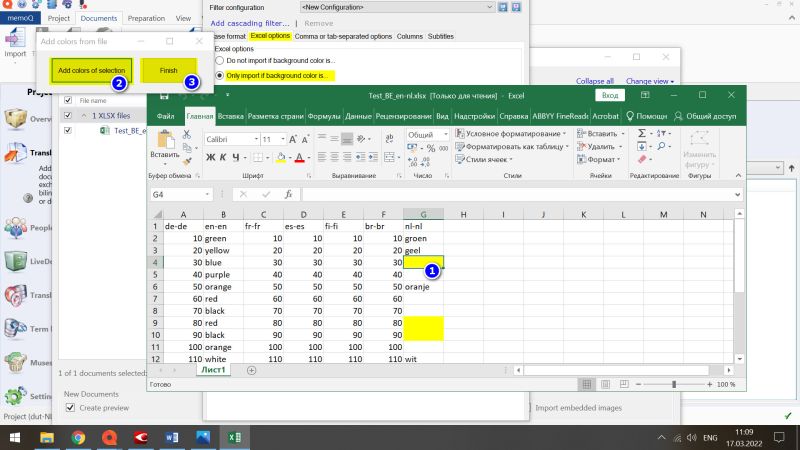Expand the 'Стили ячеек' dropdown
The image size is (800, 450).
pyautogui.click(x=511, y=160)
